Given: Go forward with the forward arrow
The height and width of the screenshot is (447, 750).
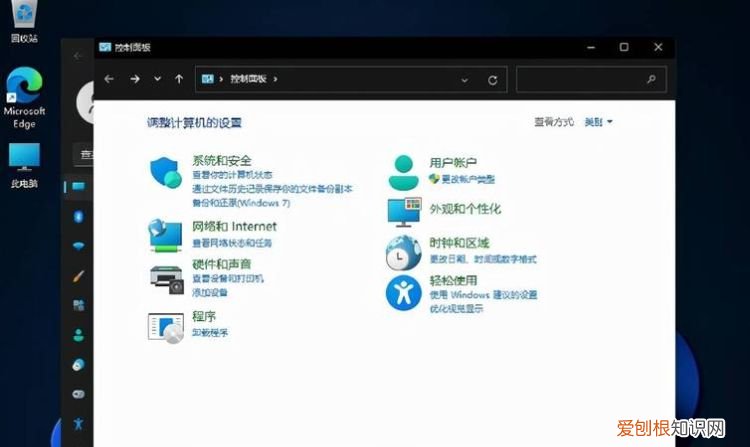Looking at the screenshot, I should [135, 79].
